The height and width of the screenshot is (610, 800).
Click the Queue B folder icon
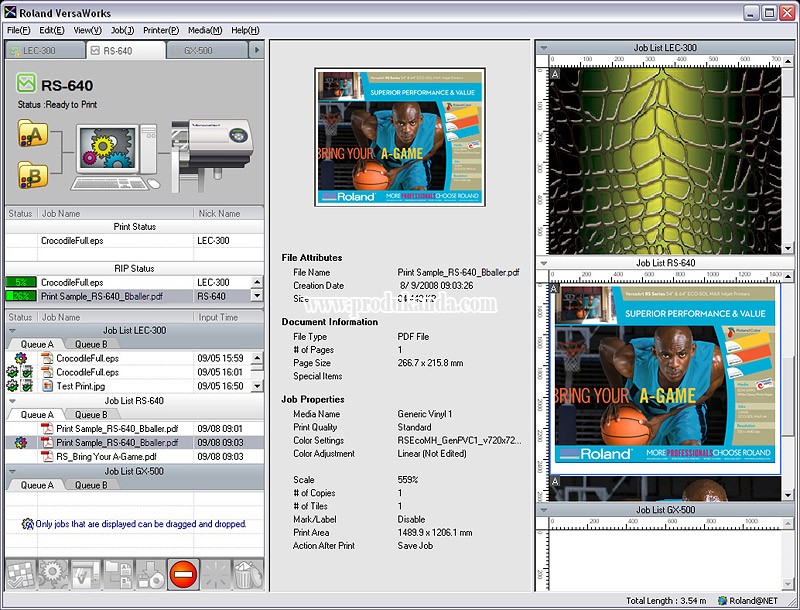[x=32, y=176]
